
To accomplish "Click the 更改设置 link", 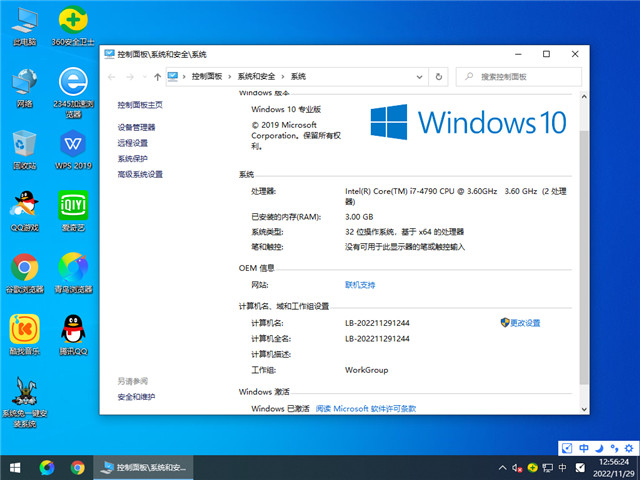I will coord(524,323).
